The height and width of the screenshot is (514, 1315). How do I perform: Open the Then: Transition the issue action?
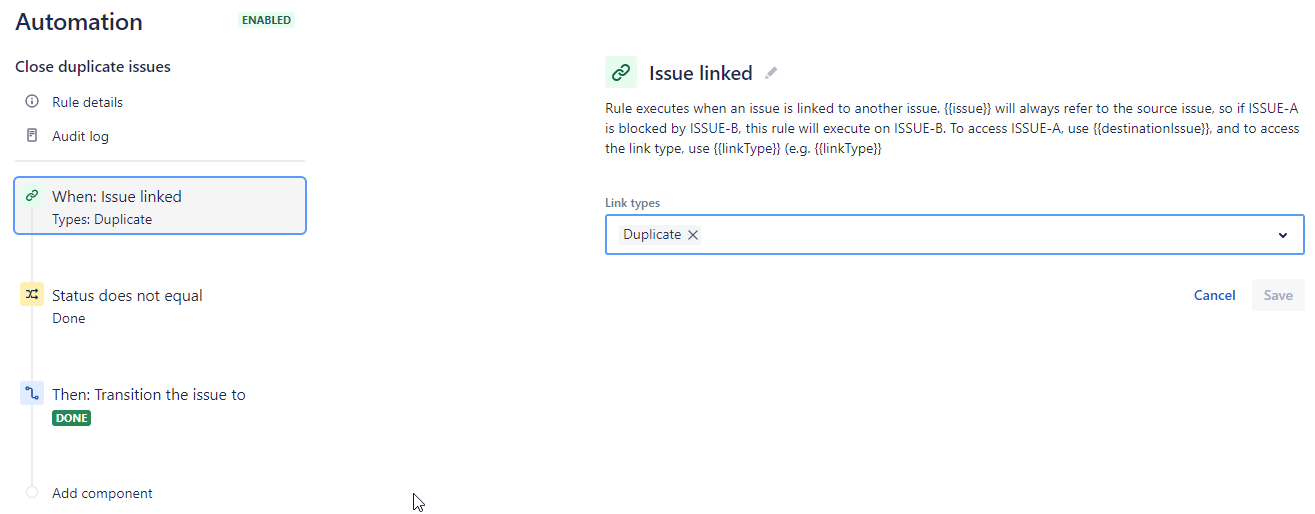[x=148, y=395]
